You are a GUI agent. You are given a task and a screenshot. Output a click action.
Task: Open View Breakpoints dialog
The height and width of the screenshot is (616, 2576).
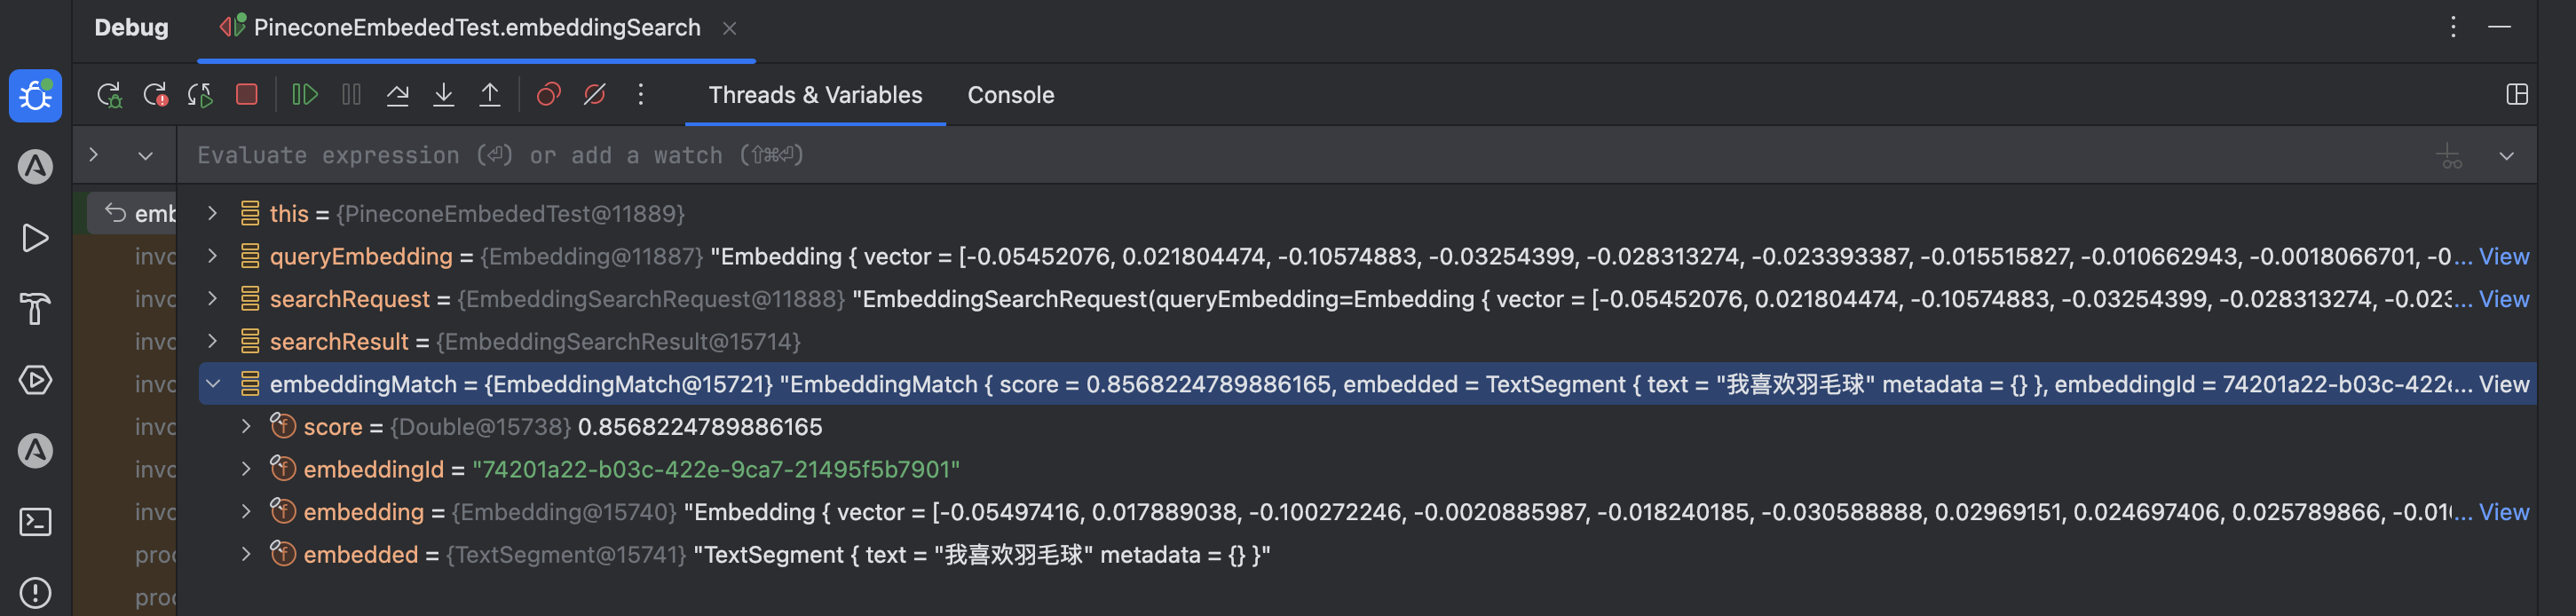(x=548, y=95)
